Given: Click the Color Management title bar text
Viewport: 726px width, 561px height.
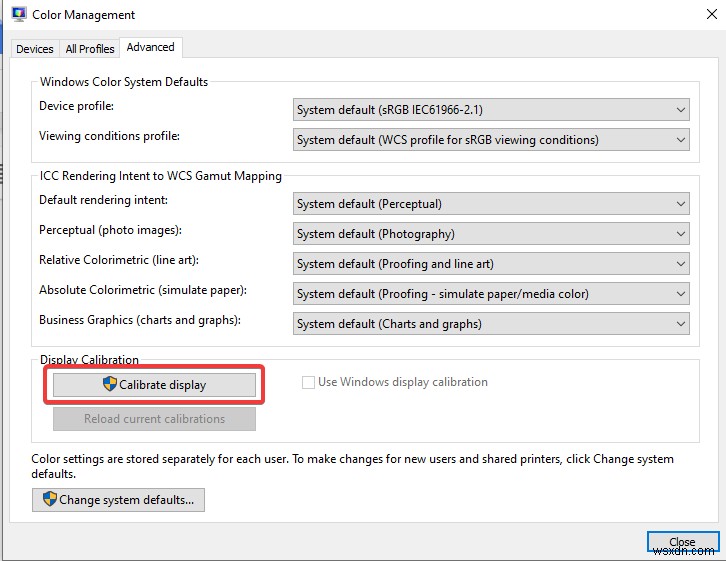Looking at the screenshot, I should [x=84, y=15].
